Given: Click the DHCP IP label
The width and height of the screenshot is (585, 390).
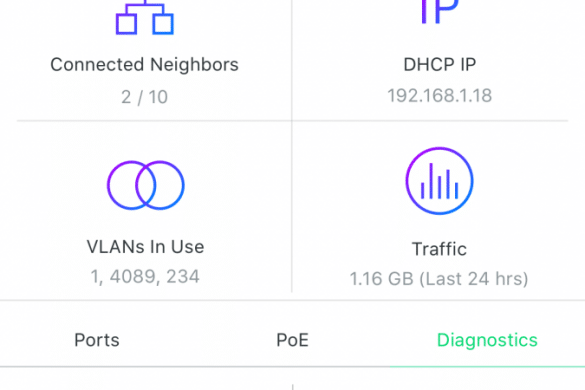Looking at the screenshot, I should 439,65.
